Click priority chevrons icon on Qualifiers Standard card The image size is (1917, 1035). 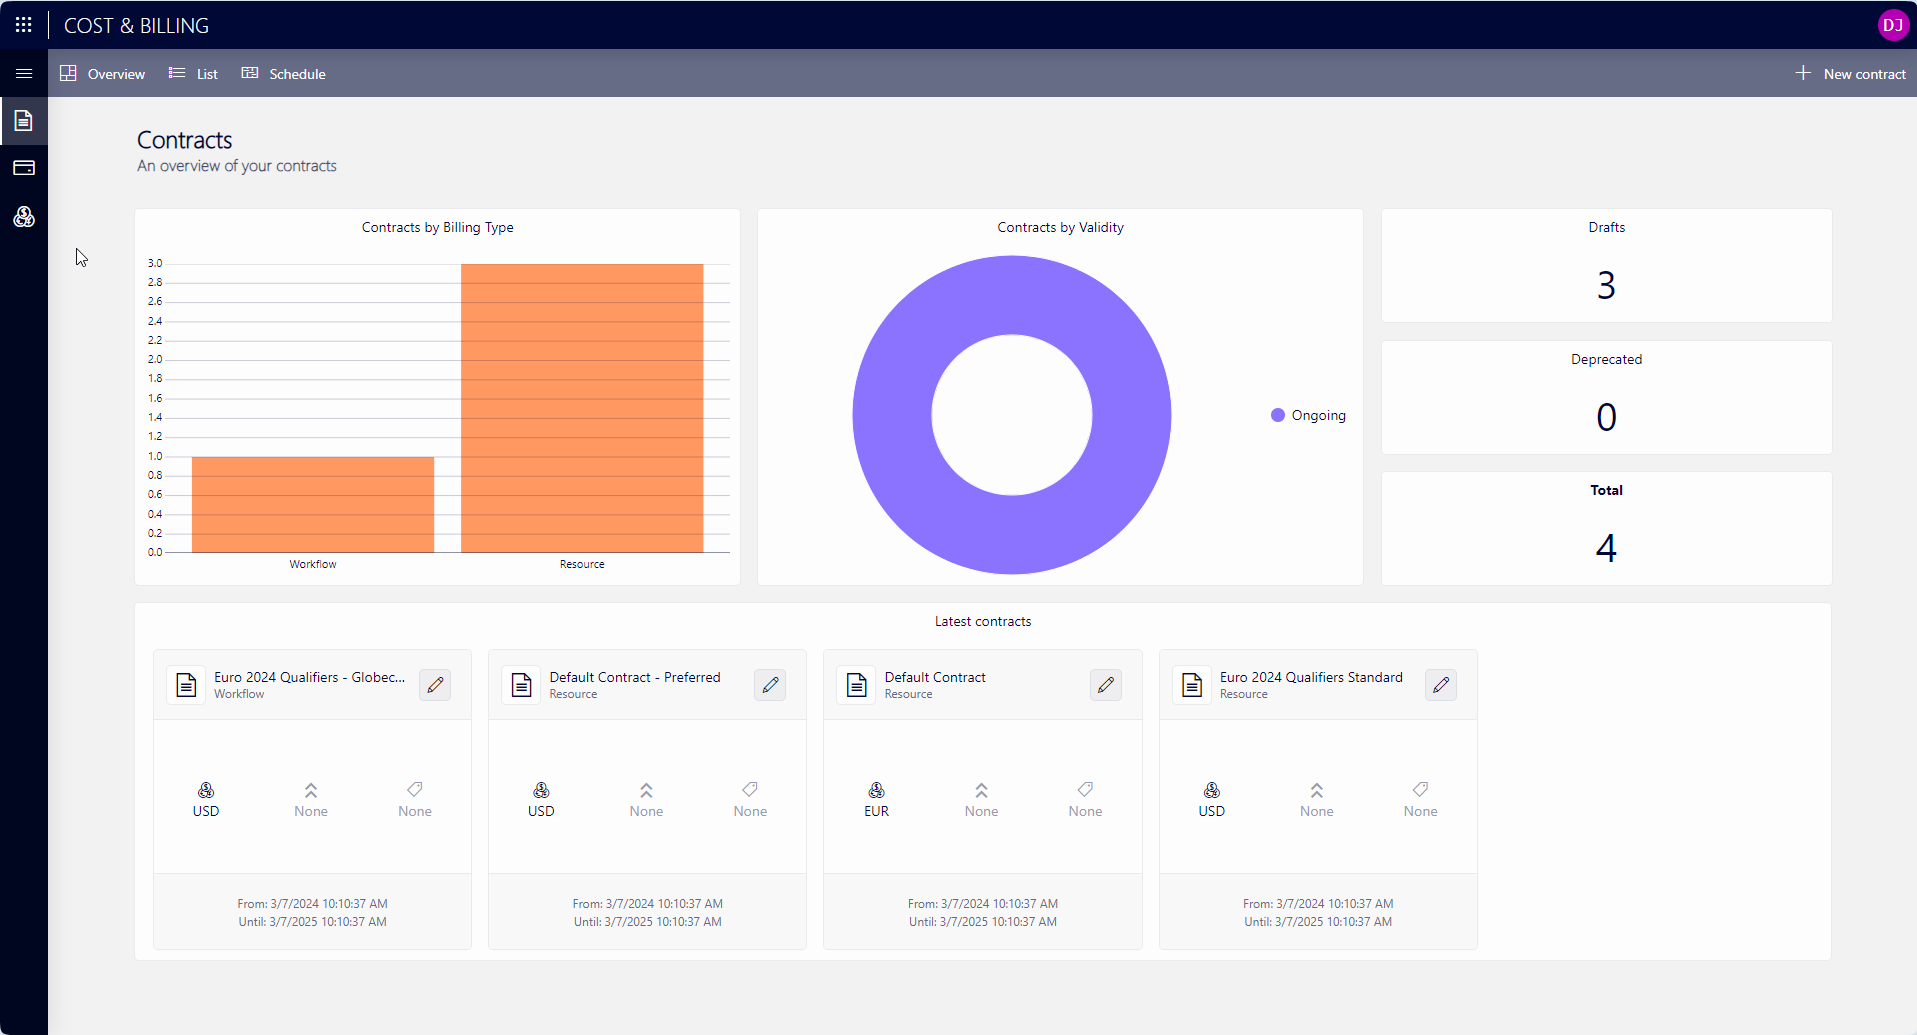coord(1317,790)
